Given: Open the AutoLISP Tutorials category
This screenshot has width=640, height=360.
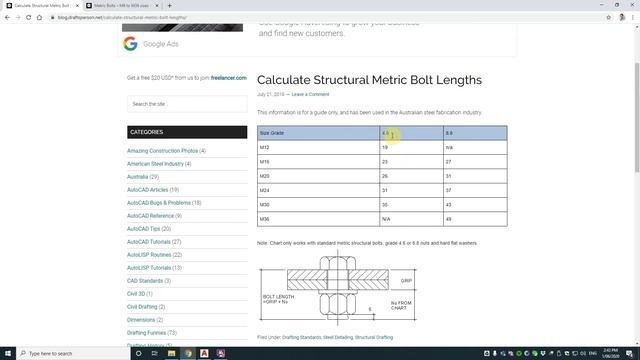Looking at the screenshot, I should [149, 268].
